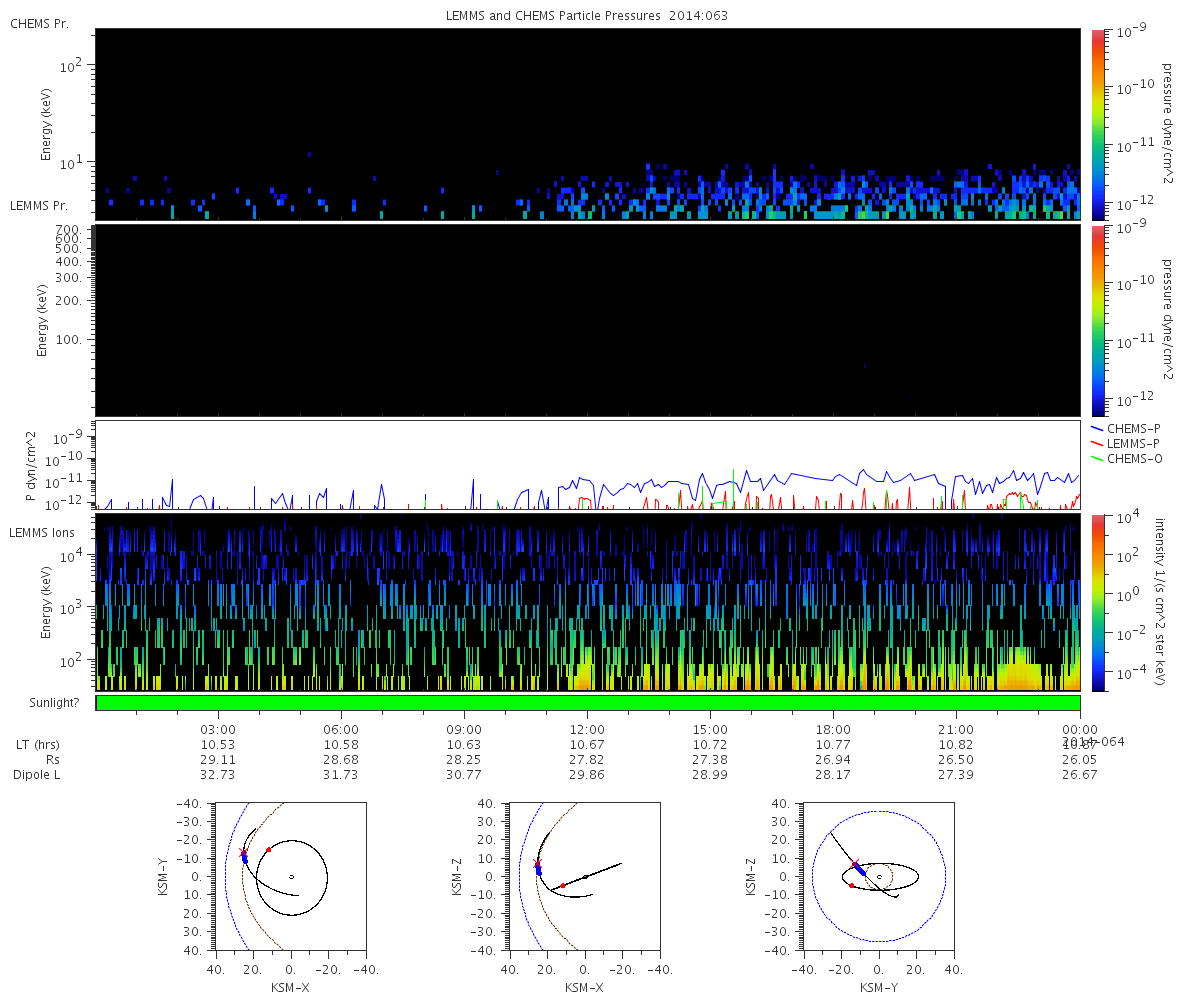1200x1000 pixels.
Task: Click the red X marker in KSM-X/KSM-Y plot
Action: pos(243,852)
